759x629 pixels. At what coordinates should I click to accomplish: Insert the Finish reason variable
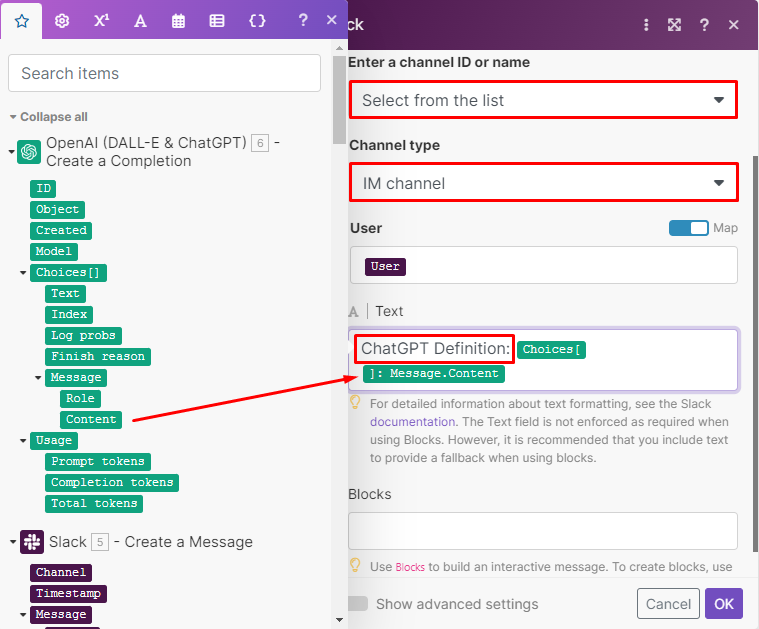coord(98,356)
